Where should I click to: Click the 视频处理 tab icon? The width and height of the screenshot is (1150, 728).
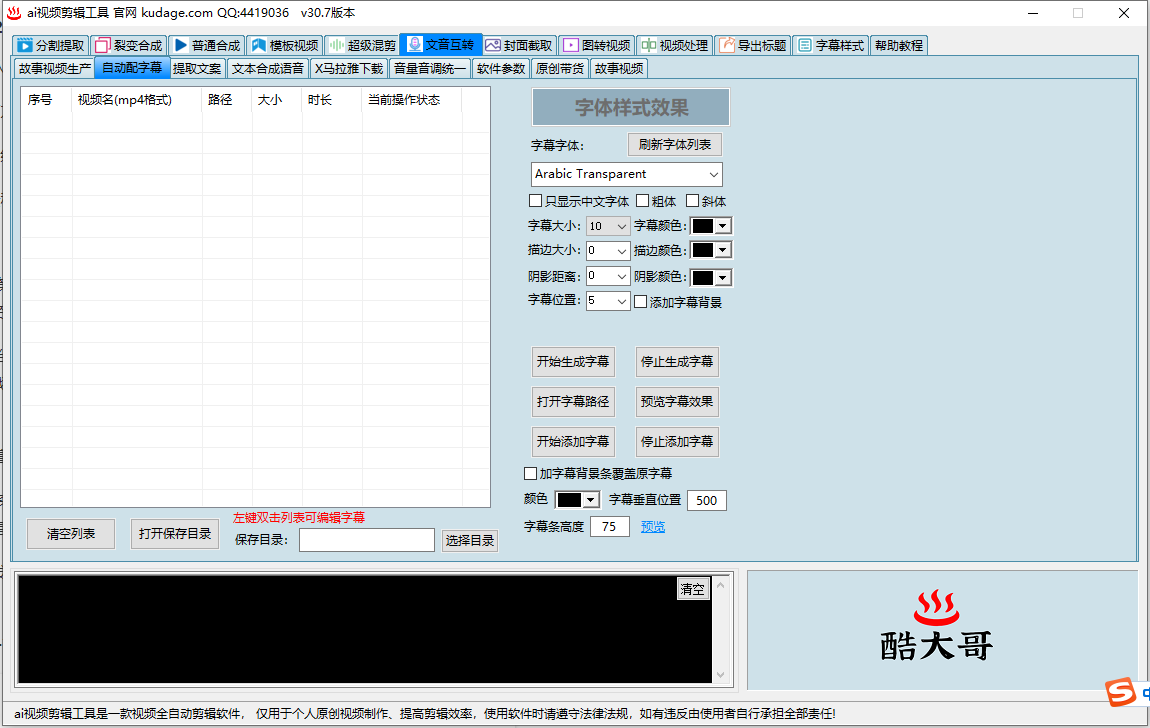648,45
